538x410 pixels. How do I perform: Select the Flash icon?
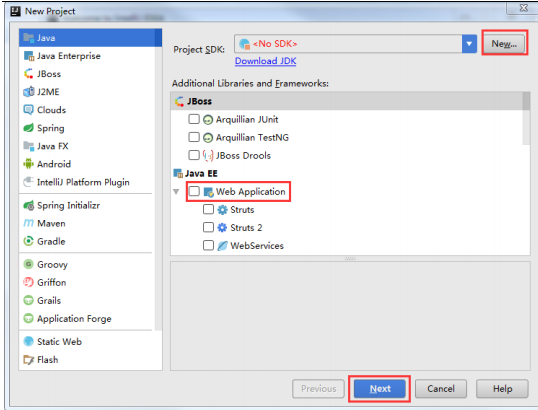[28, 360]
